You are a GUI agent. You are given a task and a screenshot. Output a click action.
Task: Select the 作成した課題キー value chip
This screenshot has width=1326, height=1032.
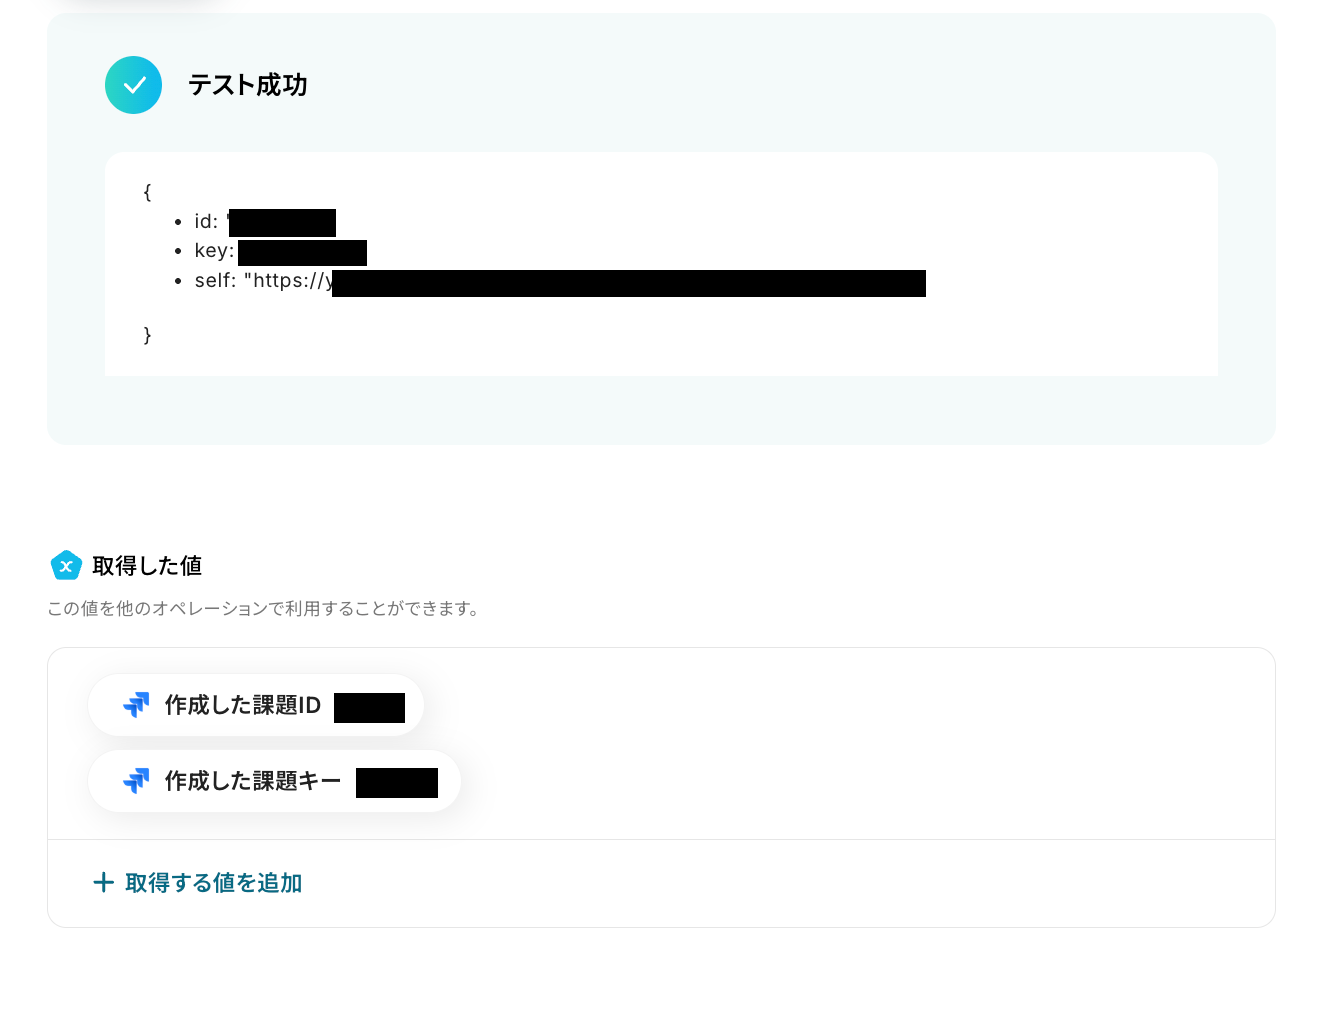point(274,781)
